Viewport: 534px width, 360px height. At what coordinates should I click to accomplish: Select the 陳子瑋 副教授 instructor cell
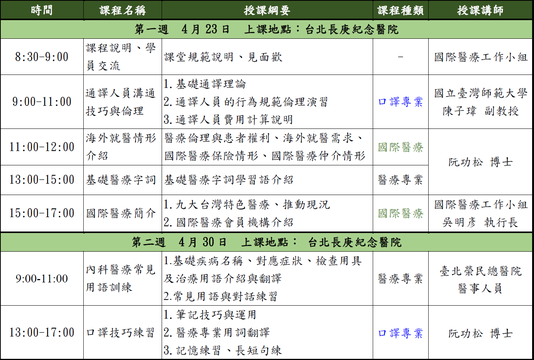pos(481,101)
